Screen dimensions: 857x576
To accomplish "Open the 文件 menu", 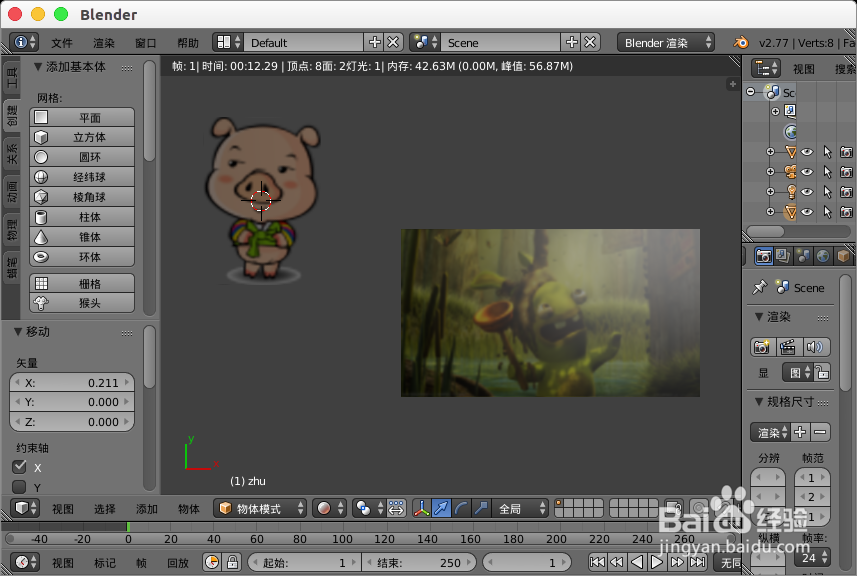I will pos(62,43).
